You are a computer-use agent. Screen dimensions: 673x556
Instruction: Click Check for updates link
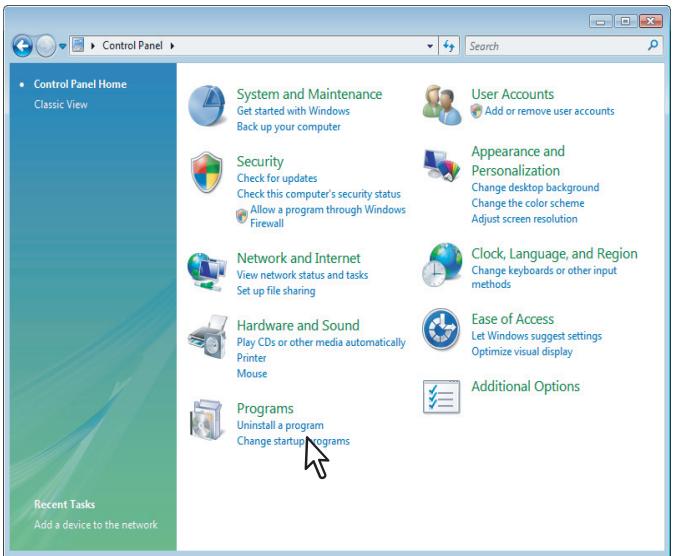276,178
